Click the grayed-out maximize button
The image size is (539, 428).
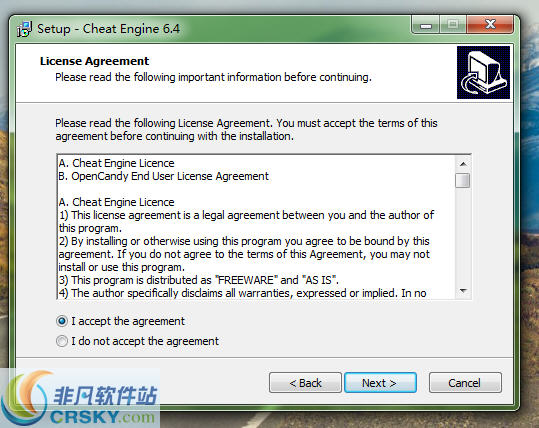(453, 24)
